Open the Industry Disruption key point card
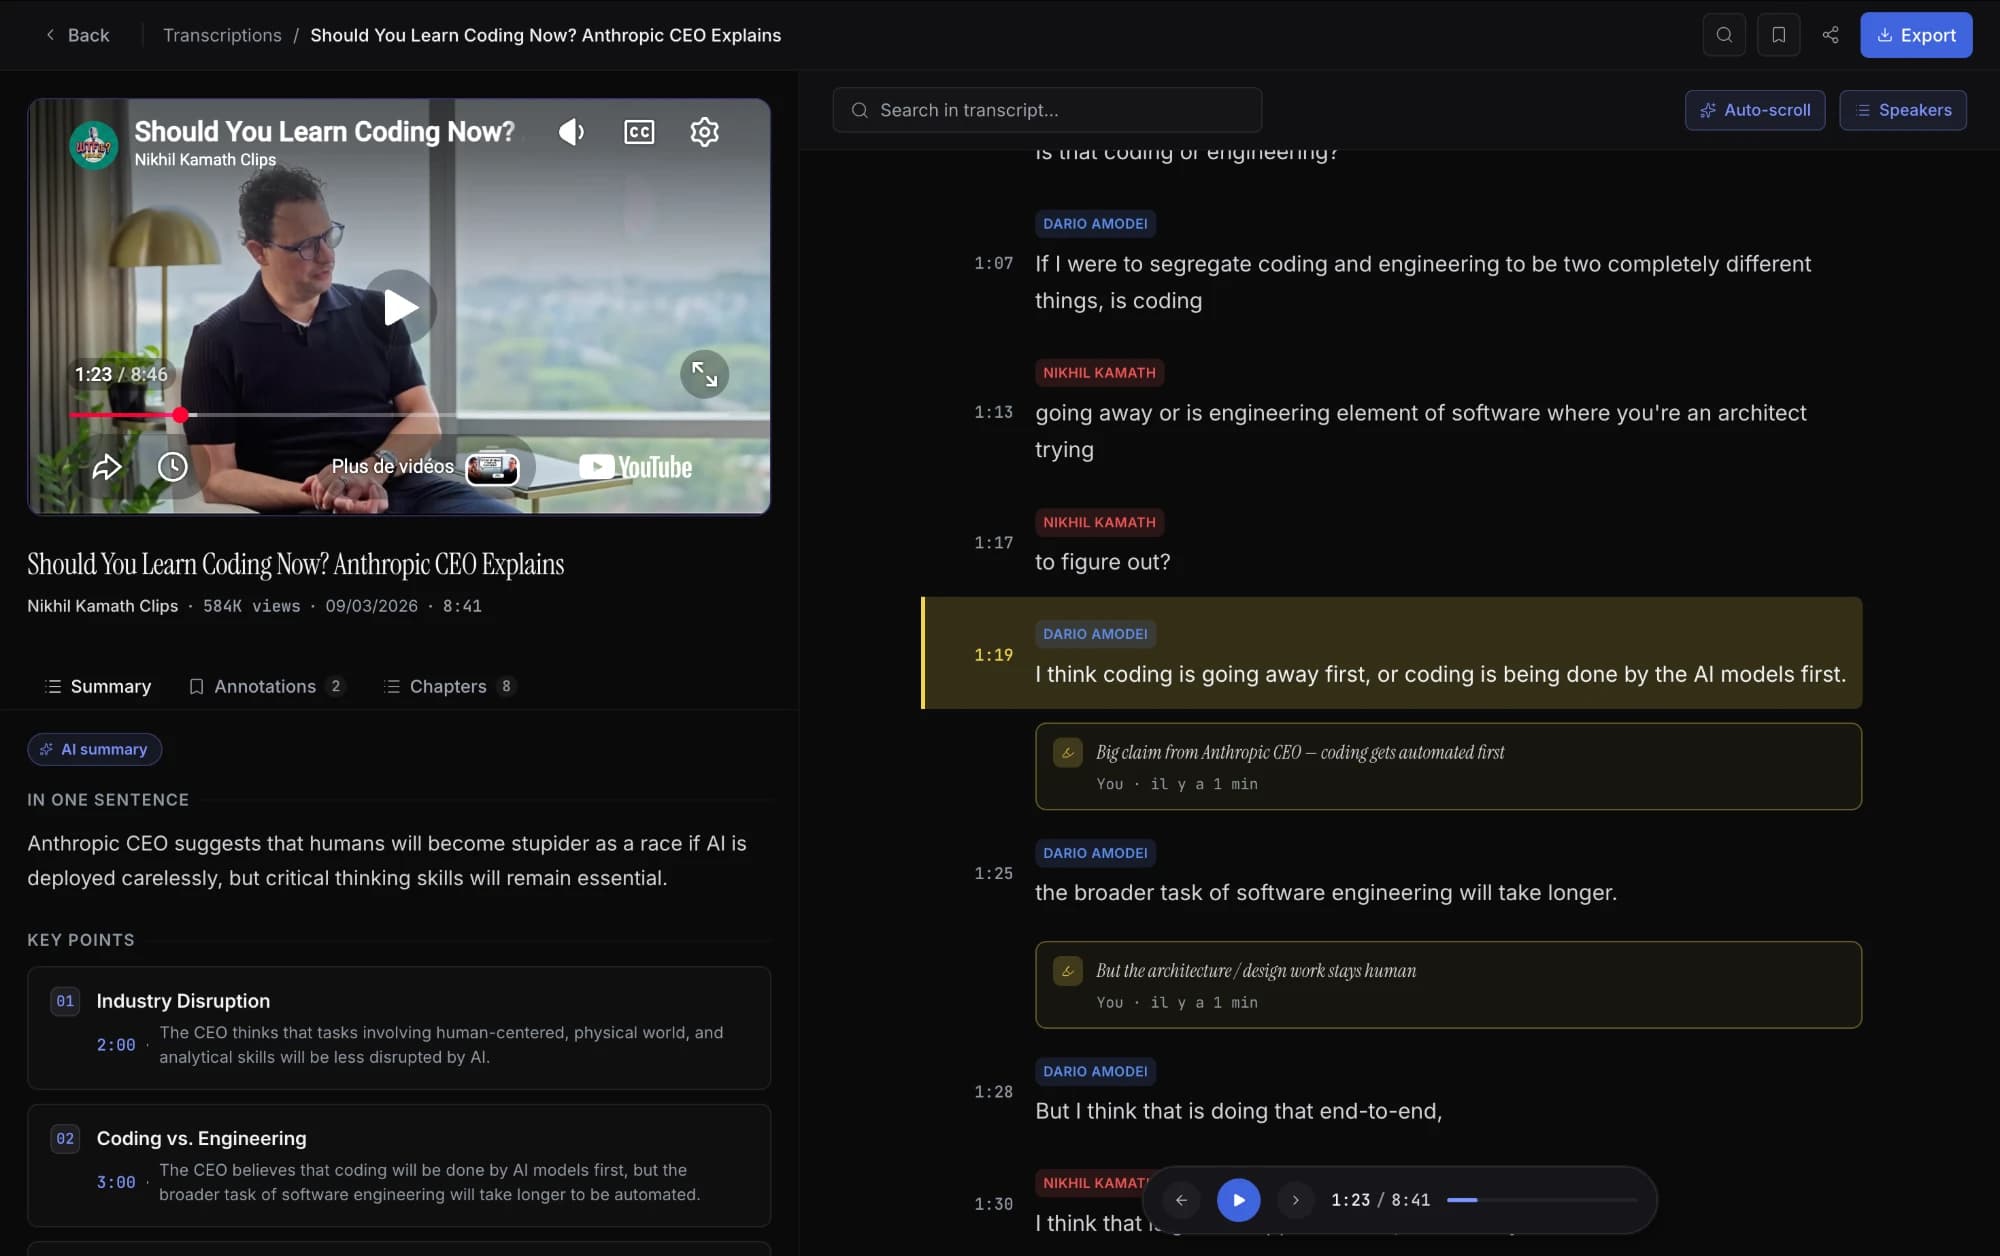2000x1256 pixels. coord(399,1028)
